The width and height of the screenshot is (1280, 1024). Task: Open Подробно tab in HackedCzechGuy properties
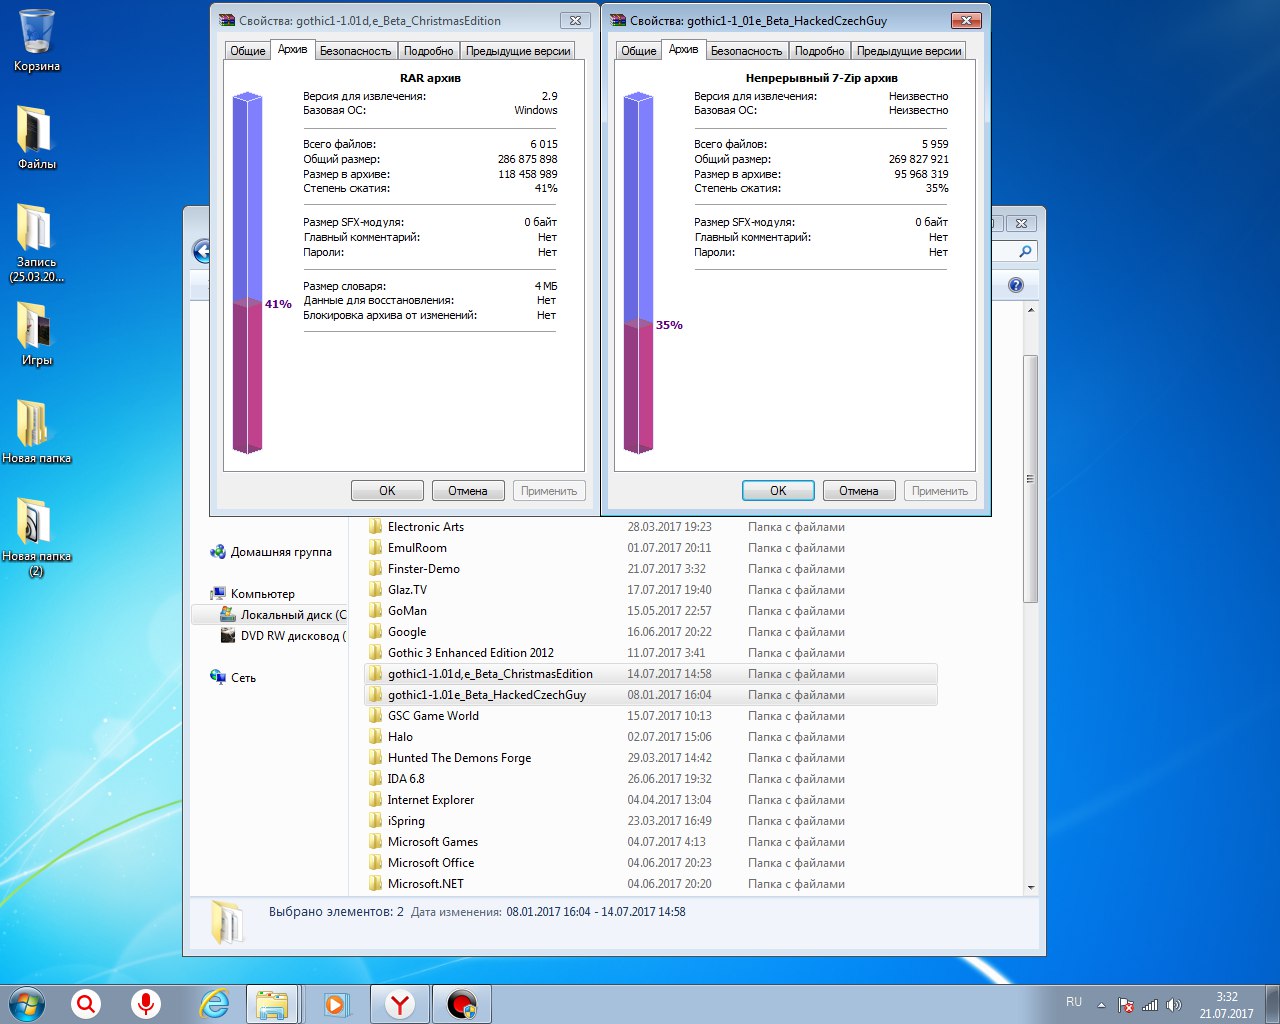click(x=820, y=51)
